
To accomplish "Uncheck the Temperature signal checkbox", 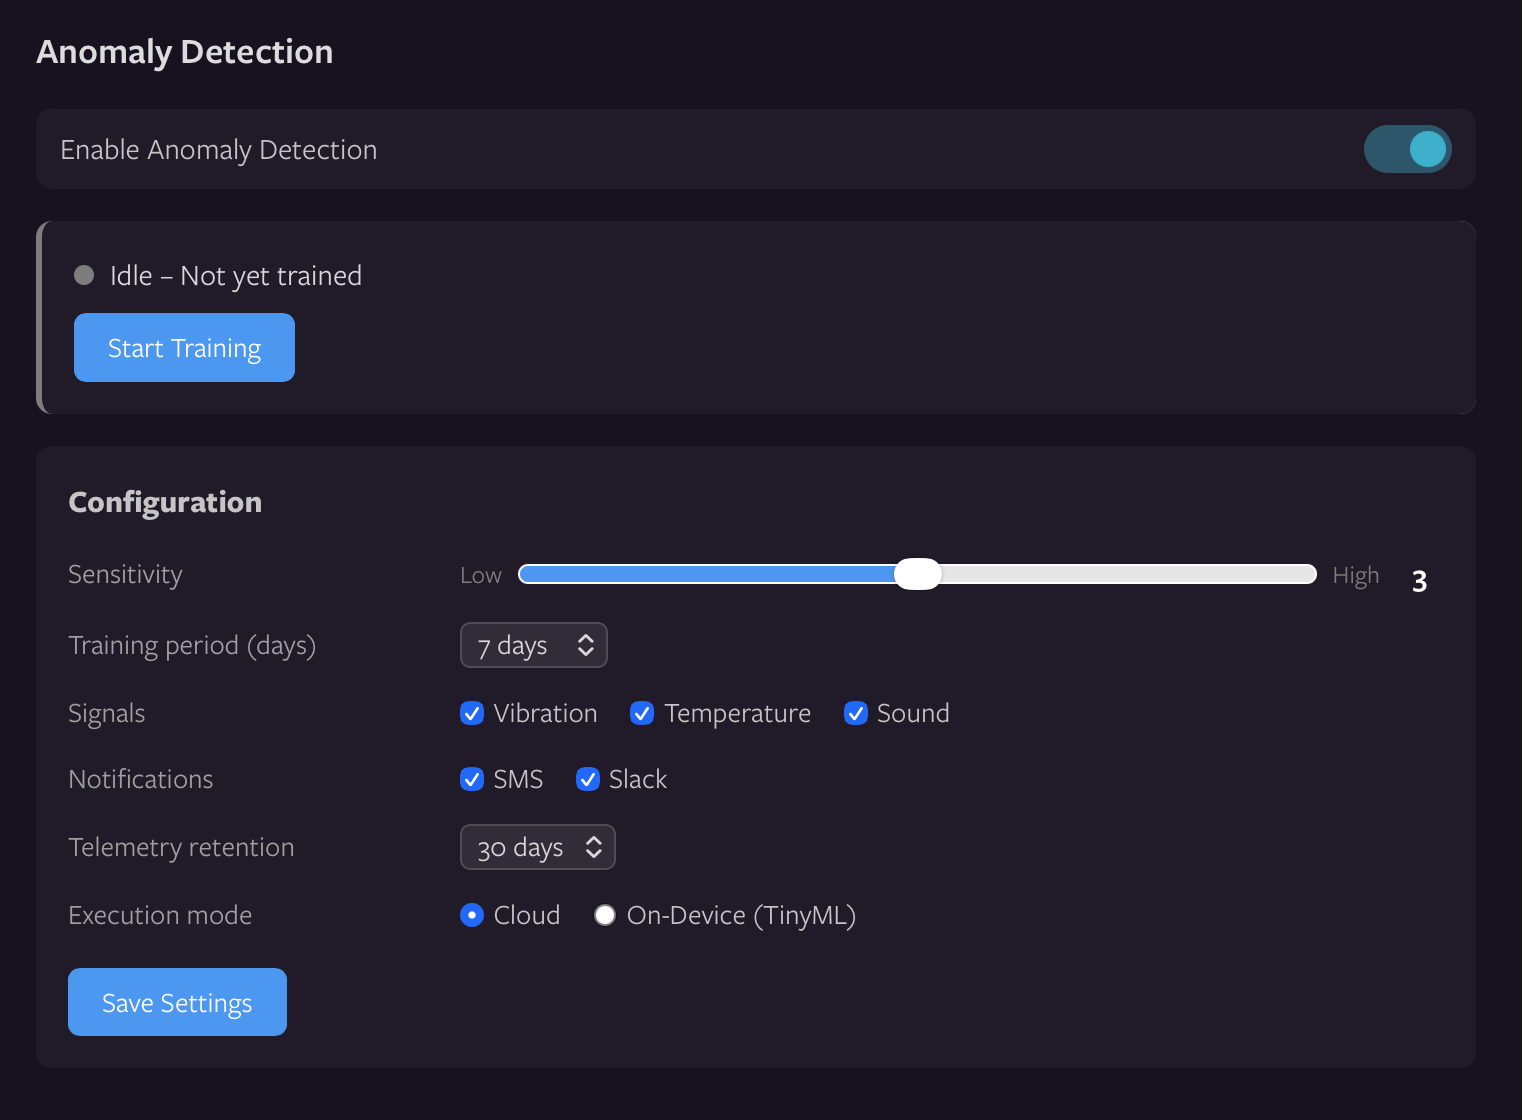I will coord(642,713).
